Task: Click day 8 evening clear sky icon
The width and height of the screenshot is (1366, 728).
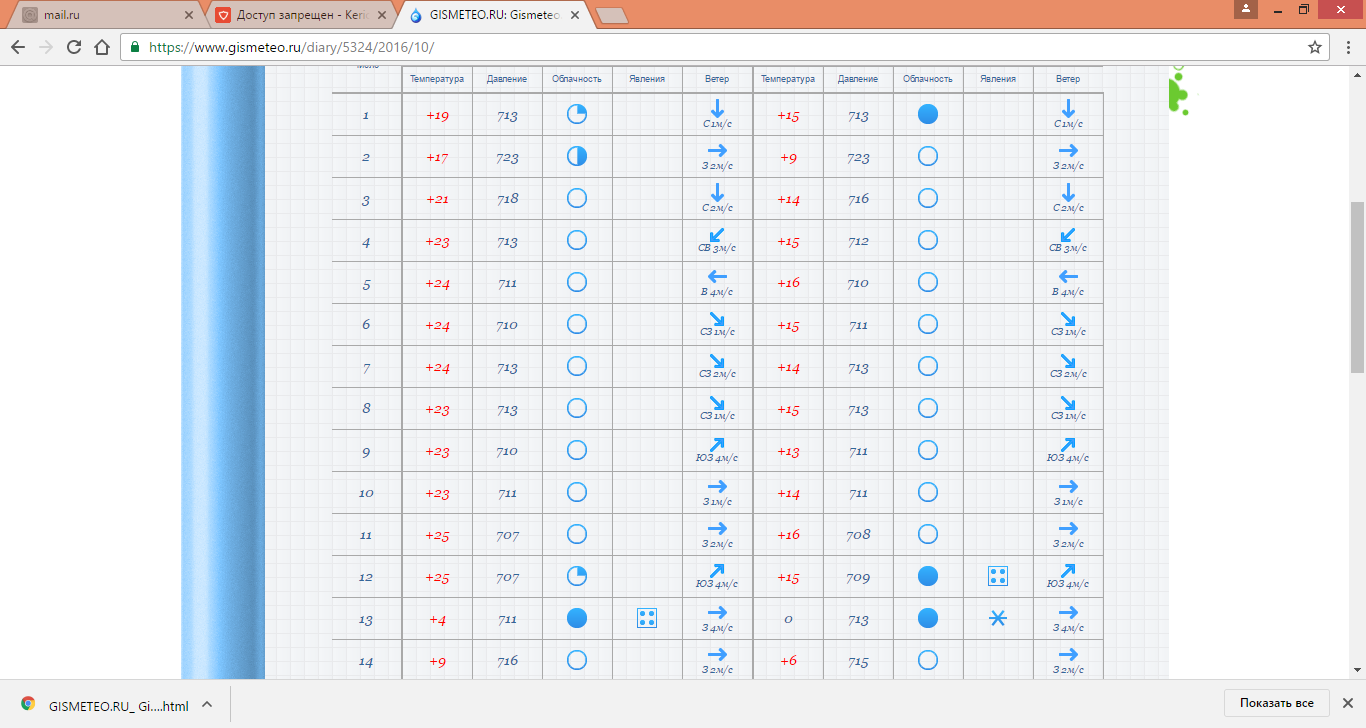Action: coord(928,408)
